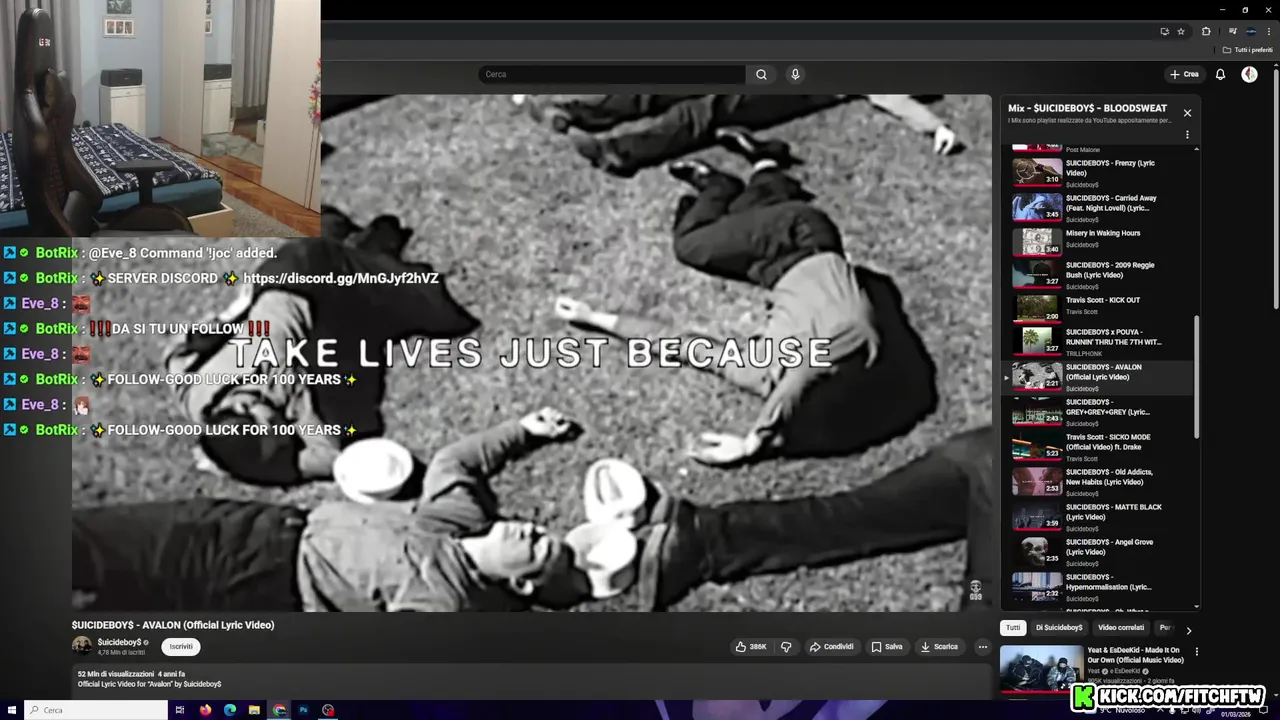The width and height of the screenshot is (1280, 720).
Task: Close the Mix playlist panel
Action: [1187, 113]
